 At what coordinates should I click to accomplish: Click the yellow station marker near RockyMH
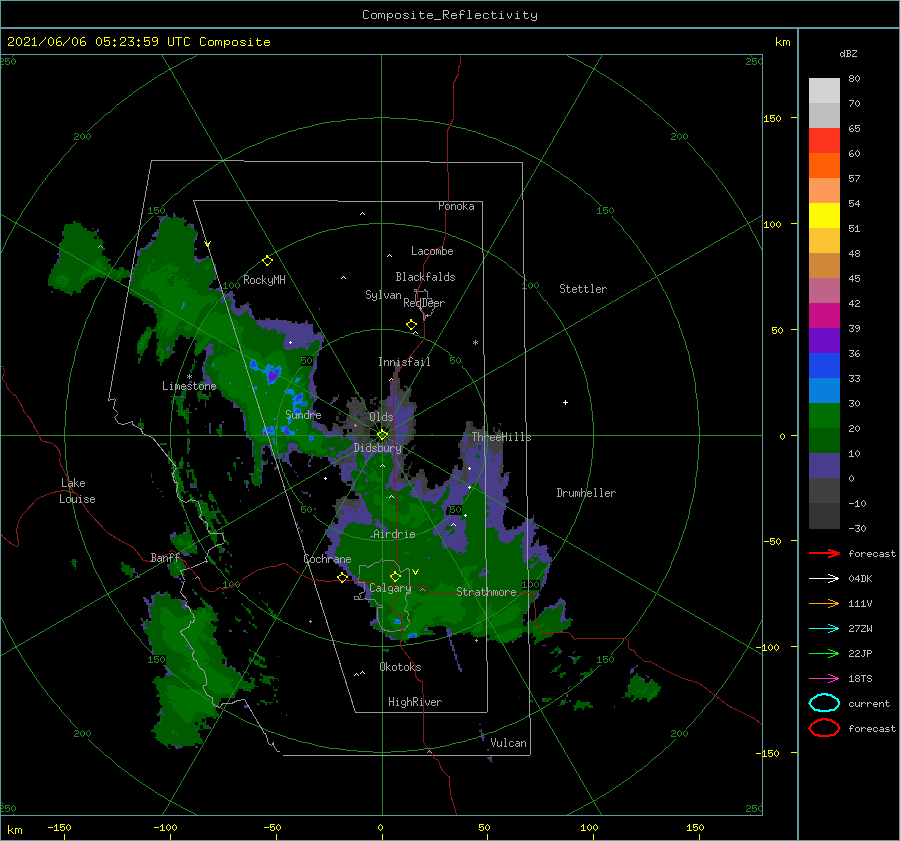[x=267, y=261]
